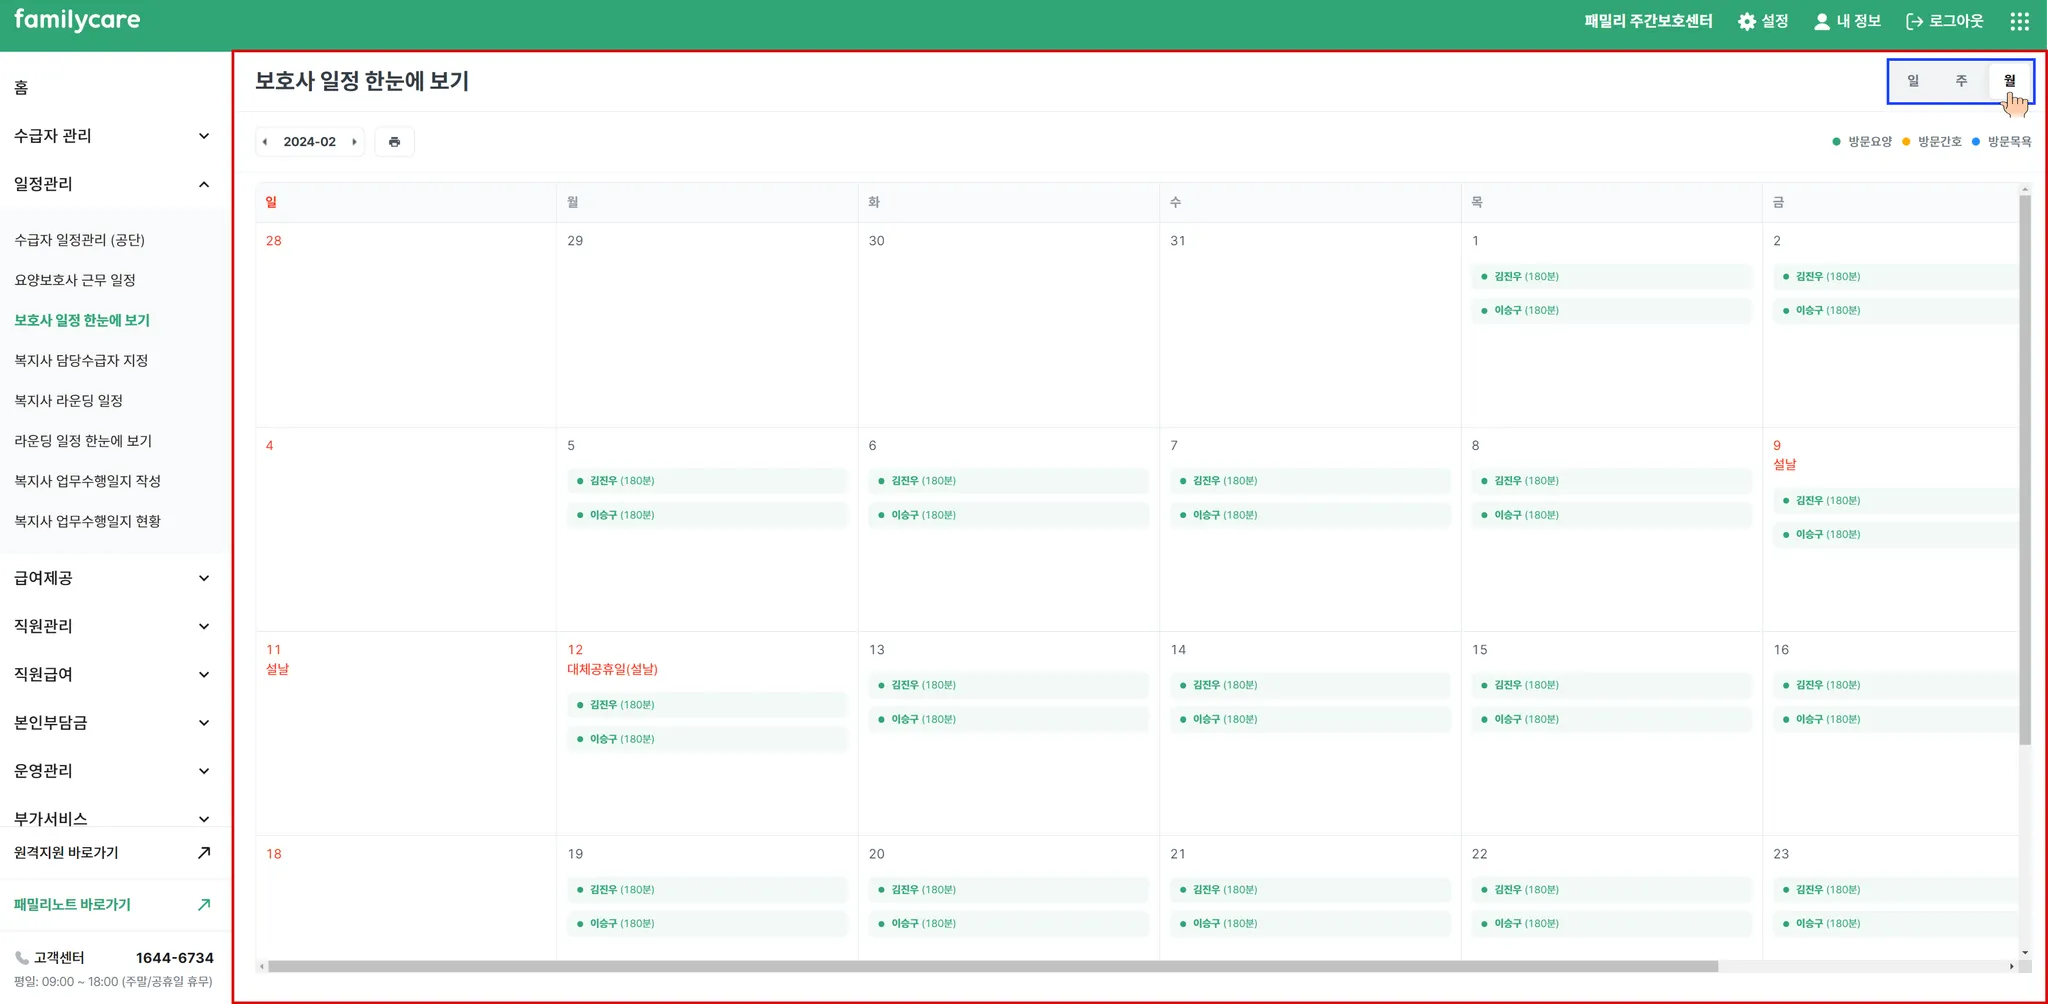
Task: Open 김진우 event on 대체공휴일 February 12
Action: [707, 705]
